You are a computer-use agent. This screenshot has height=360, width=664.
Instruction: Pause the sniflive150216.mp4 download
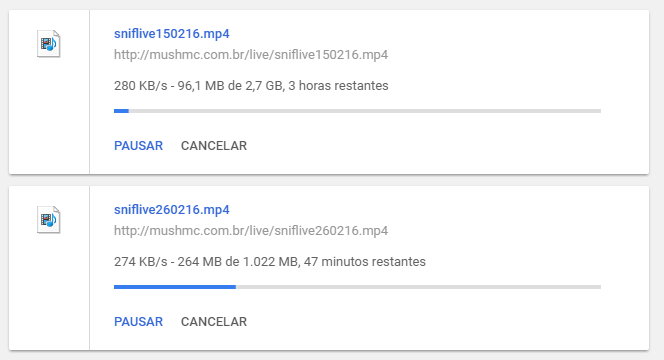tap(138, 146)
